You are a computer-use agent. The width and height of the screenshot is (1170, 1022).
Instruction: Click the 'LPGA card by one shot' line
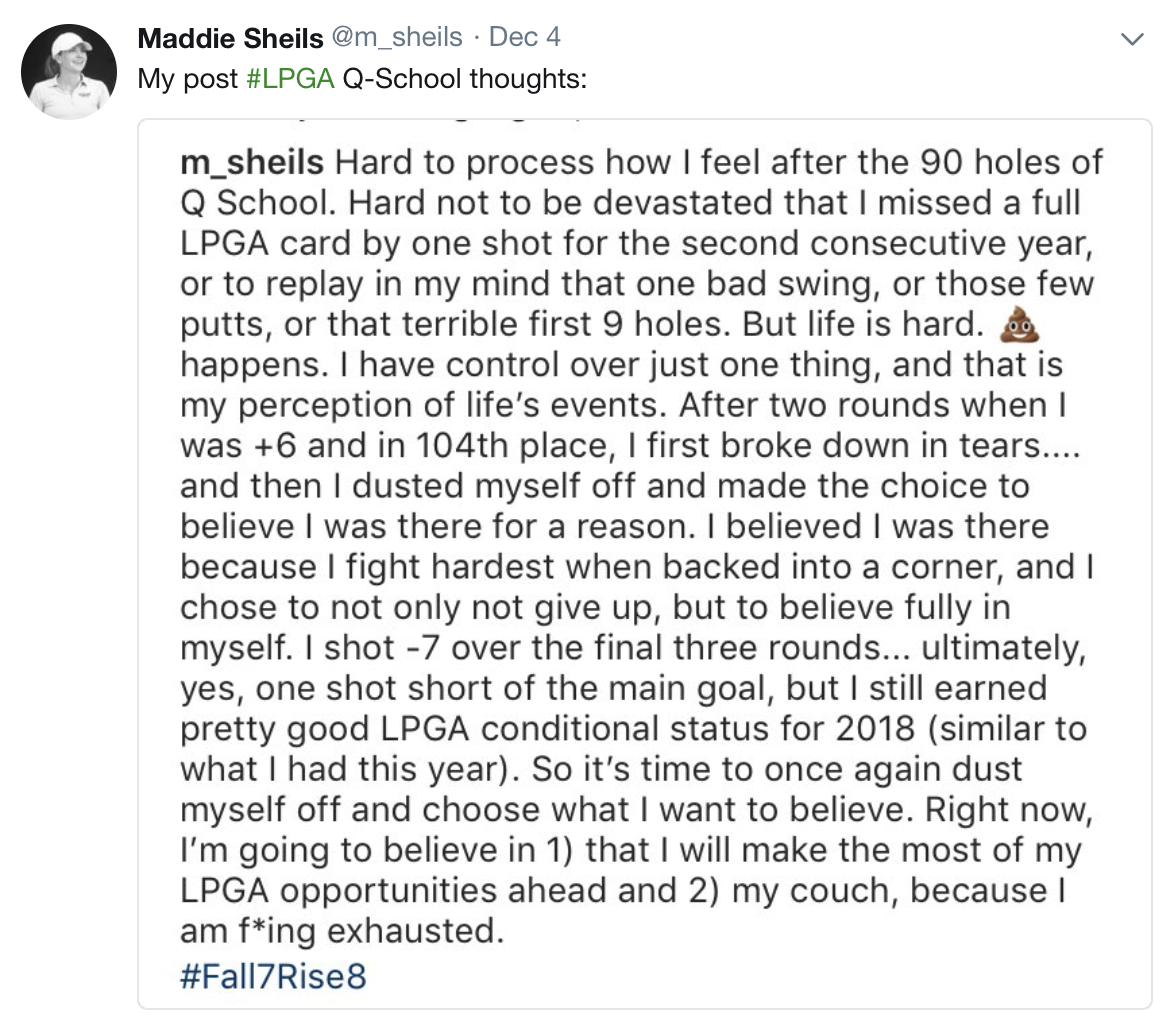click(x=636, y=244)
